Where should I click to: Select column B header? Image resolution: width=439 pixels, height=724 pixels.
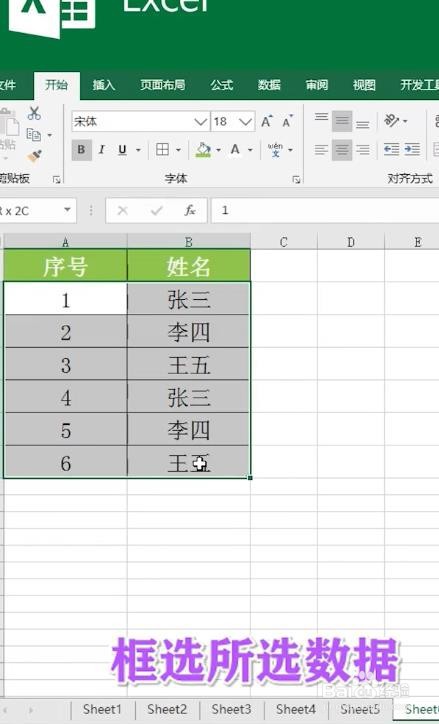pyautogui.click(x=189, y=241)
